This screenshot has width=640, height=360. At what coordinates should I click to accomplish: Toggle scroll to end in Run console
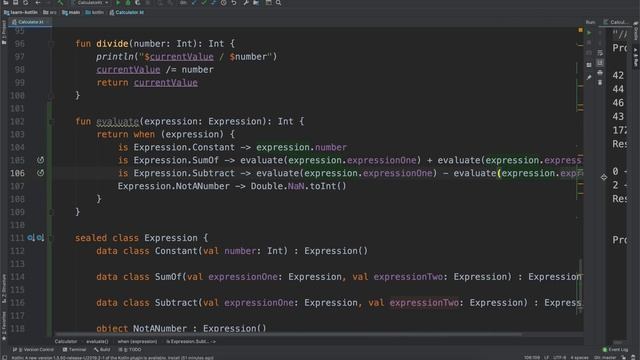pos(600,62)
